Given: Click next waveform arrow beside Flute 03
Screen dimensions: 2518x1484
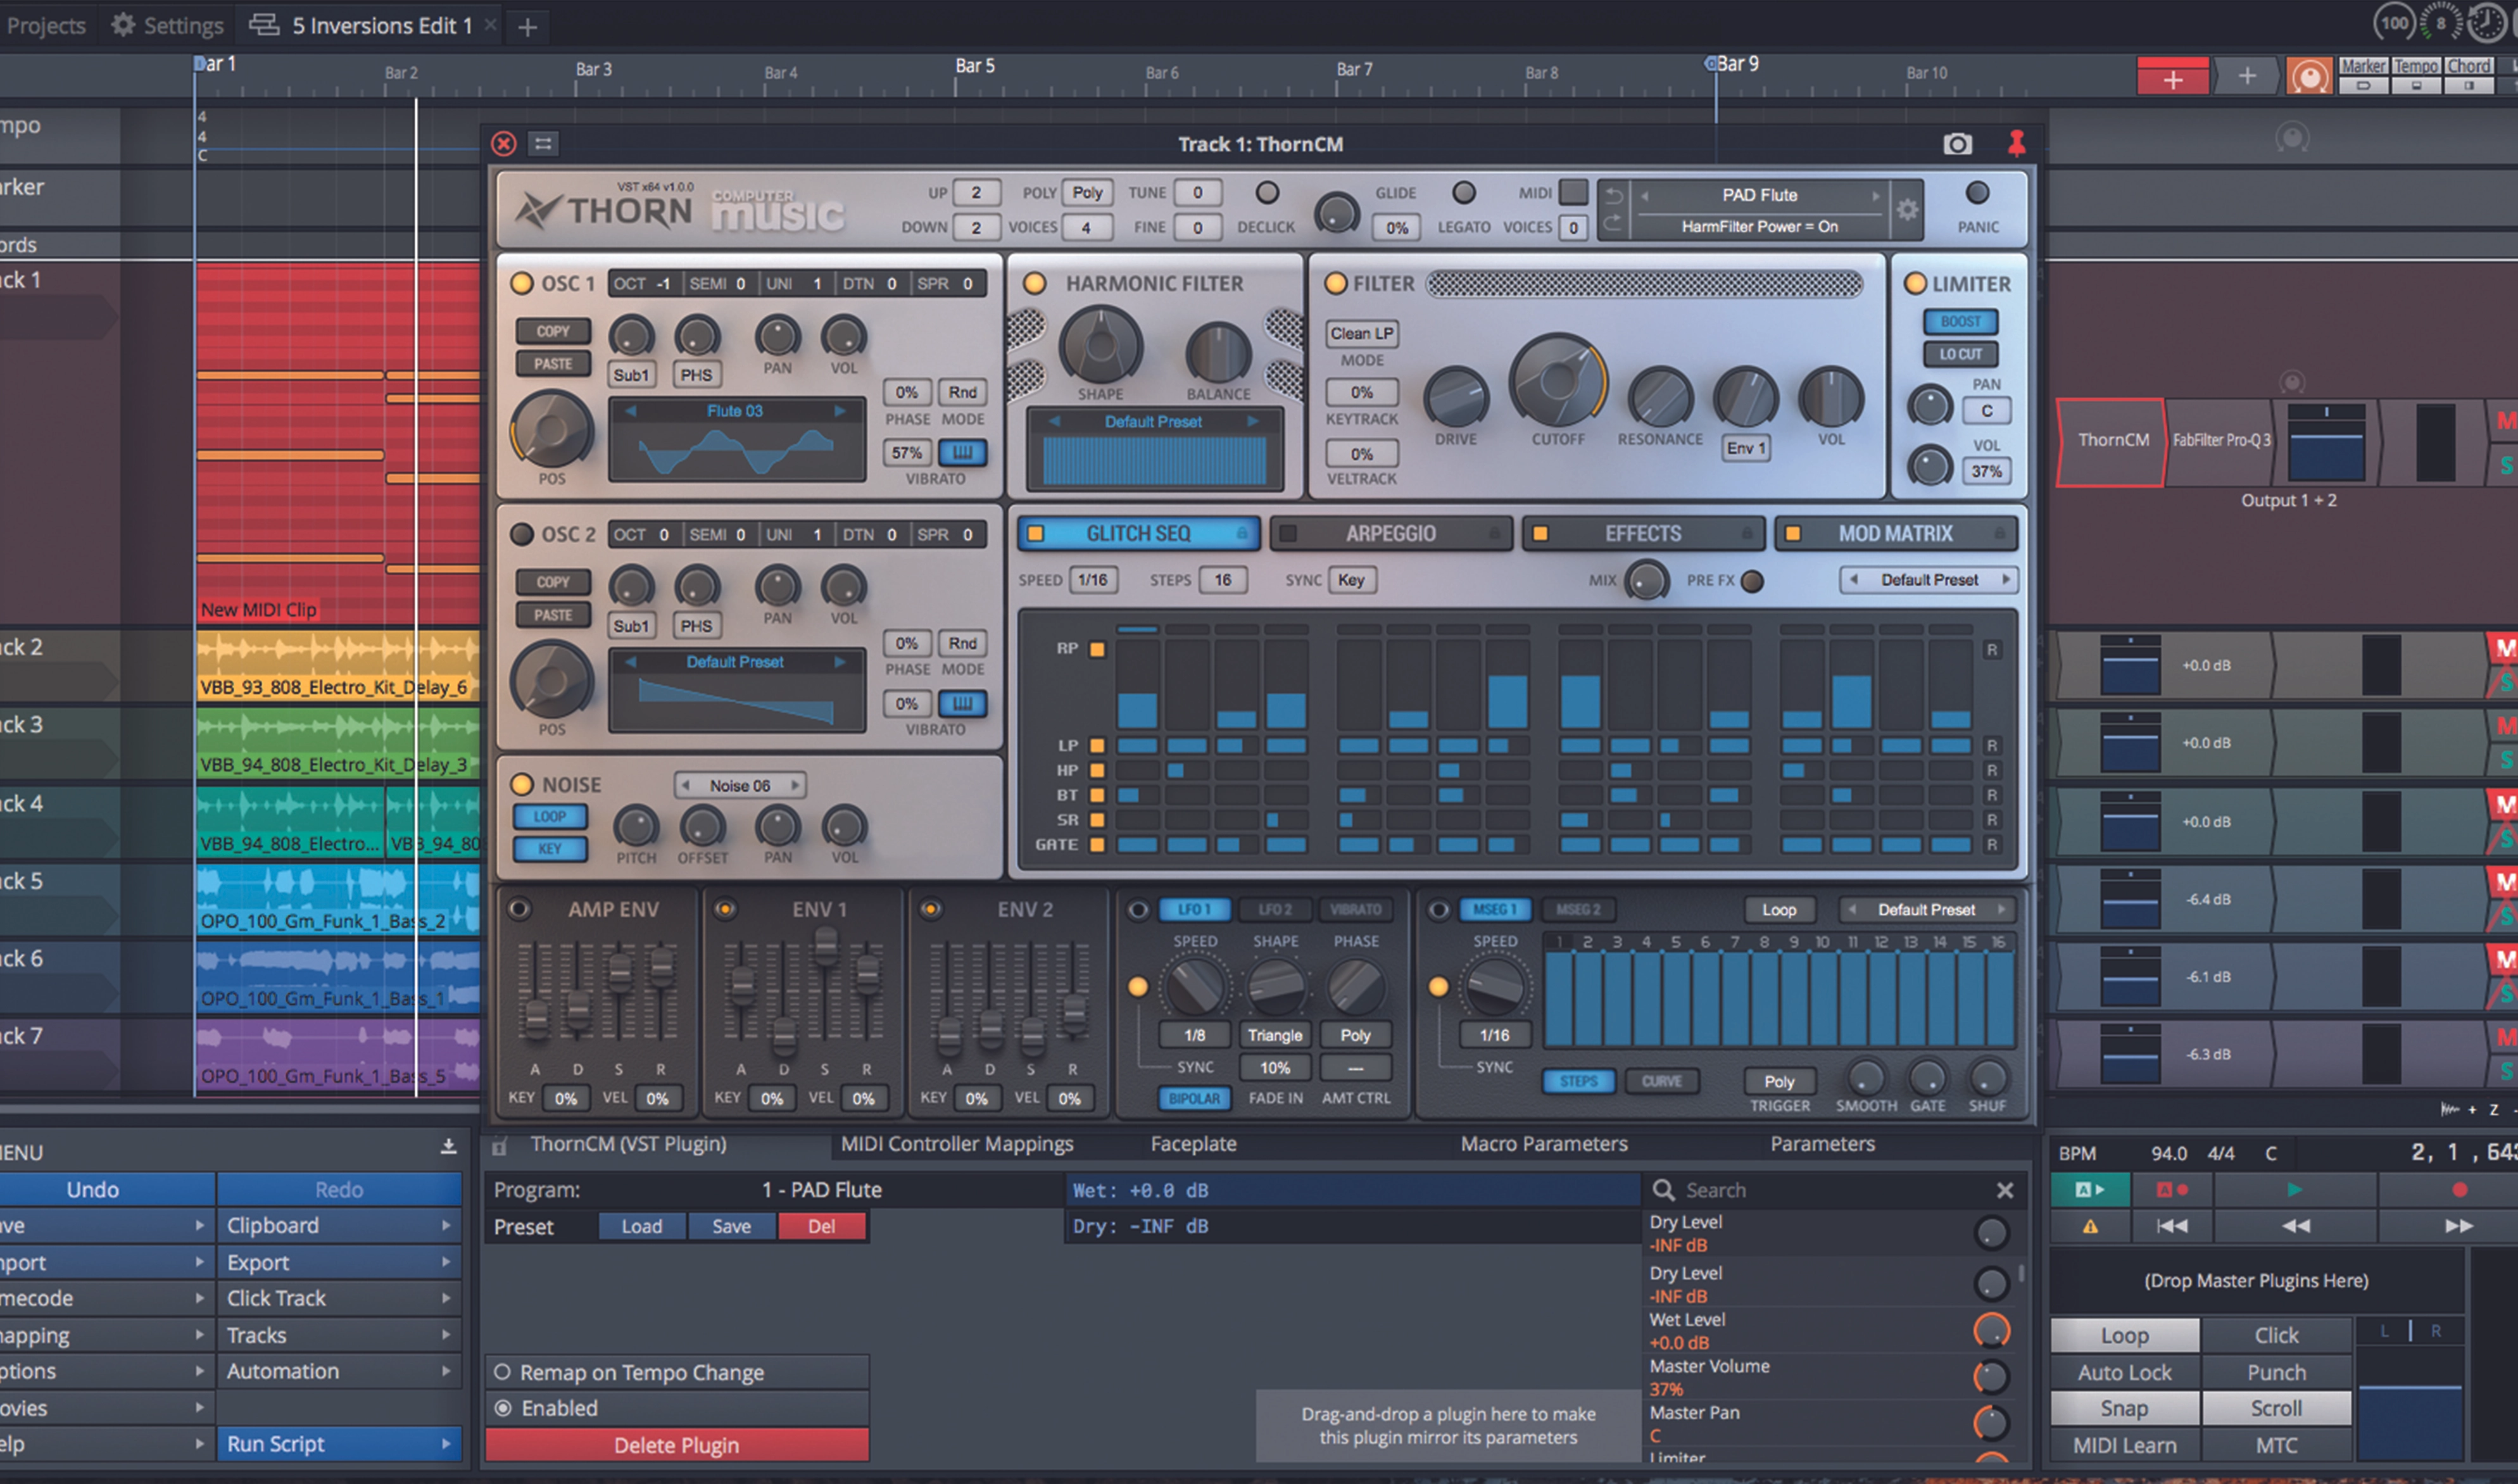Looking at the screenshot, I should 840,411.
